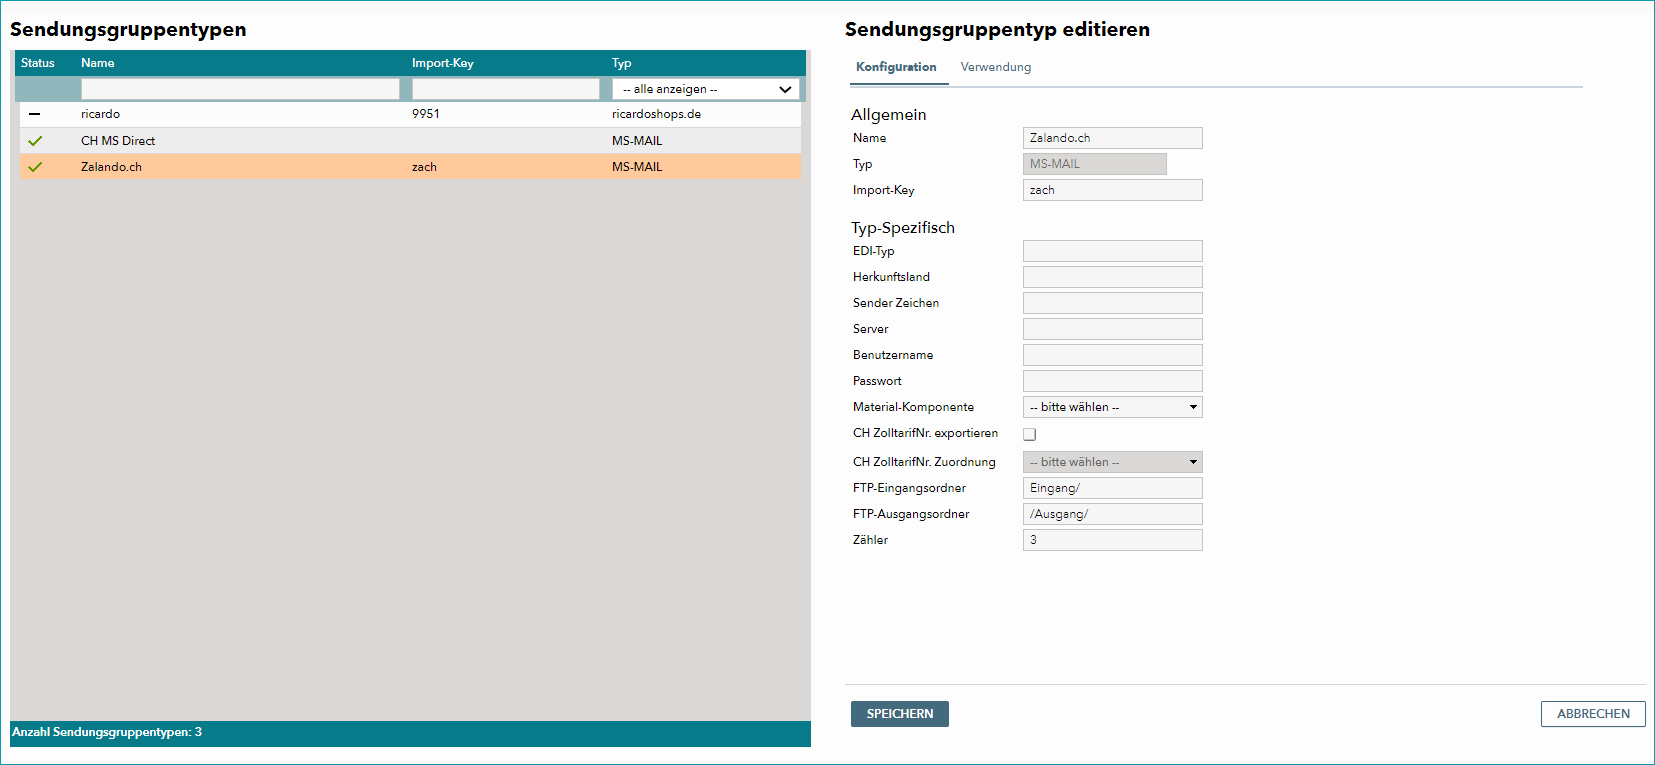1655x765 pixels.
Task: Click Import-Key value 9951
Action: (x=426, y=114)
